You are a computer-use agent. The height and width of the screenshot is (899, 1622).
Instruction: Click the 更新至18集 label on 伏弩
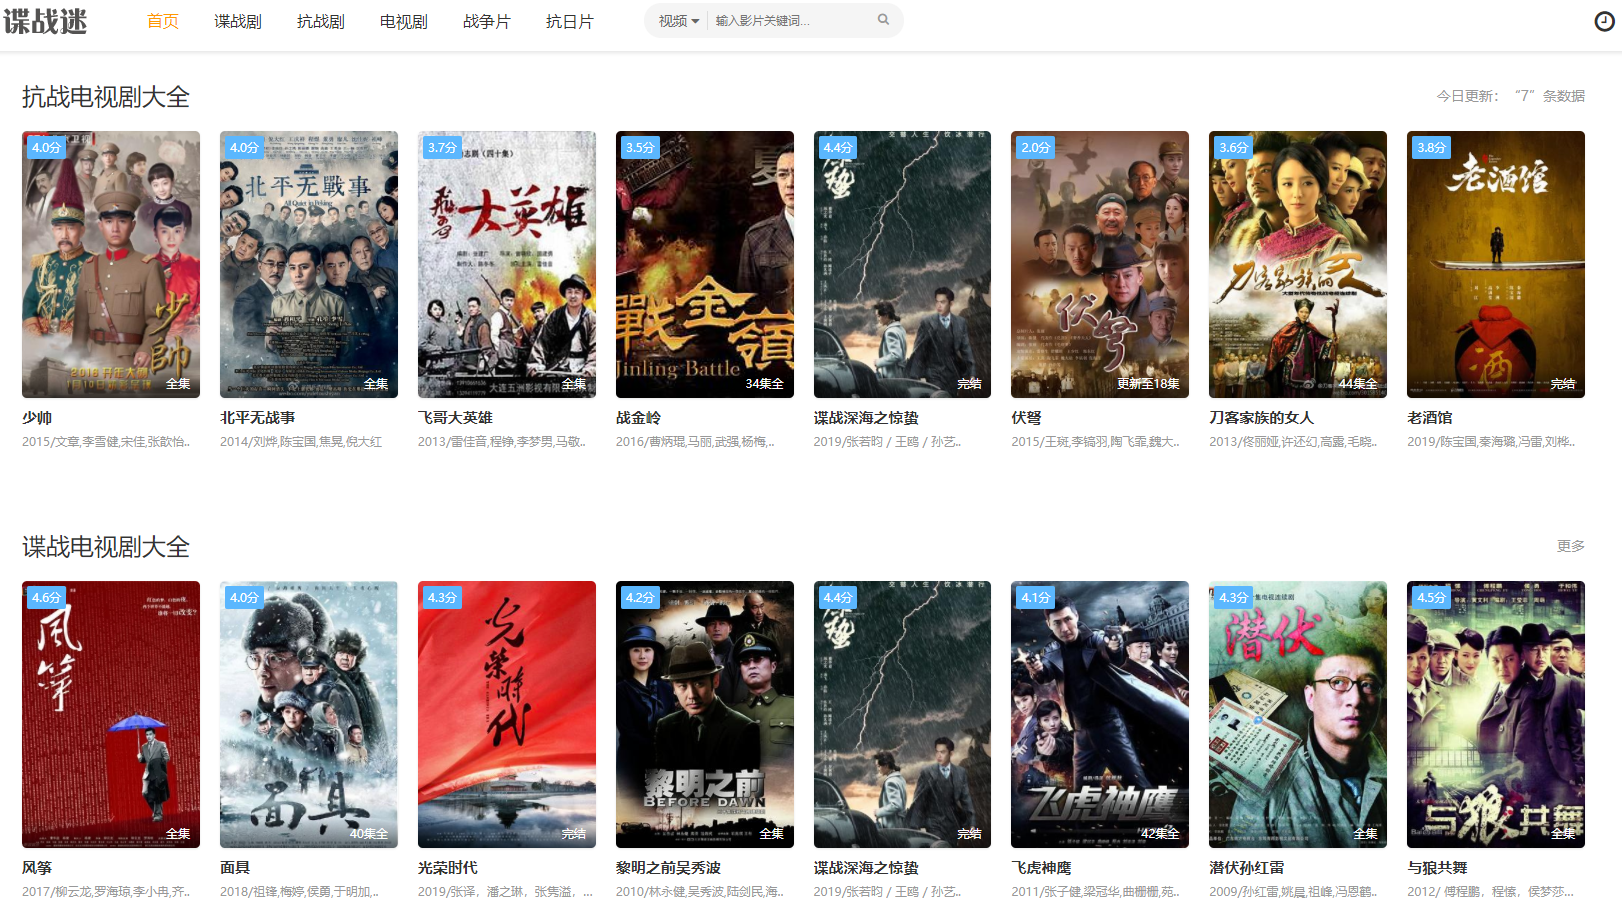pyautogui.click(x=1148, y=384)
